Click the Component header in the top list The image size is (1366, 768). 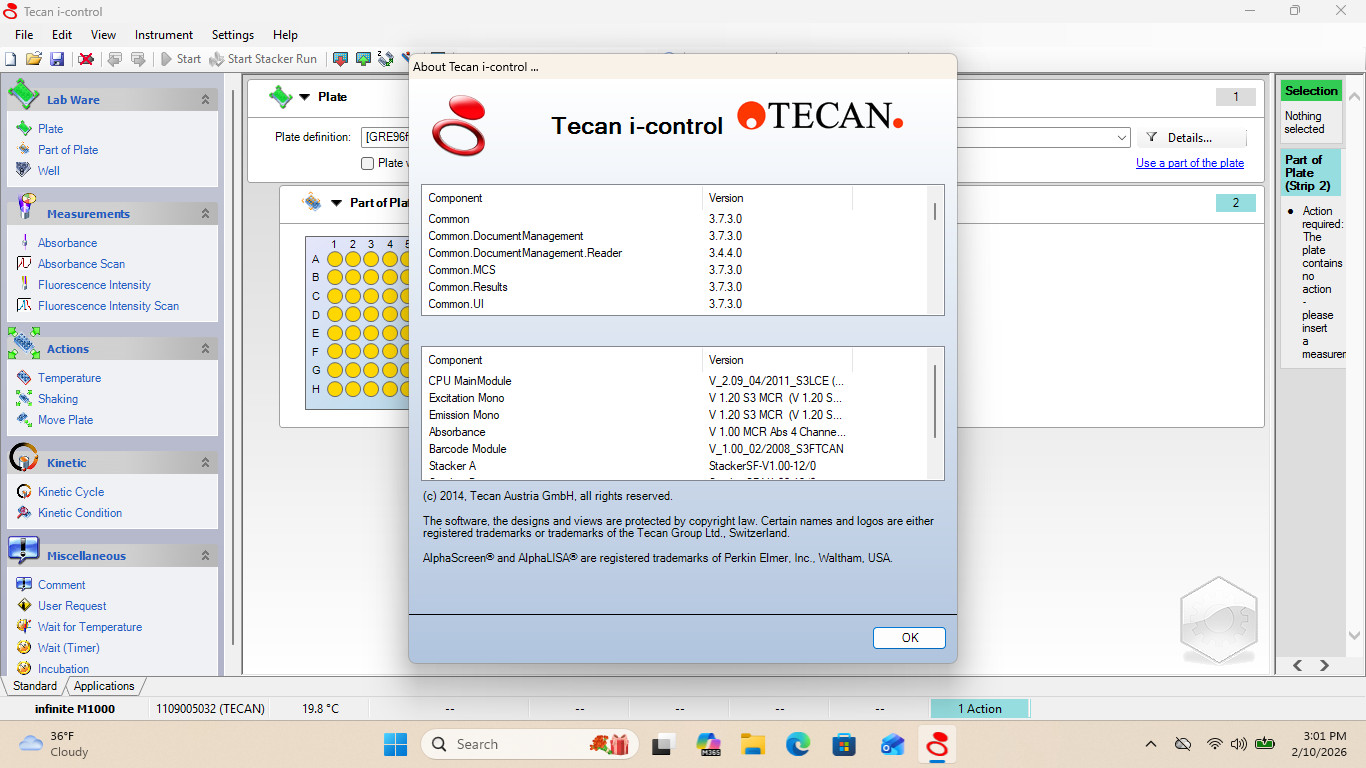[563, 198]
